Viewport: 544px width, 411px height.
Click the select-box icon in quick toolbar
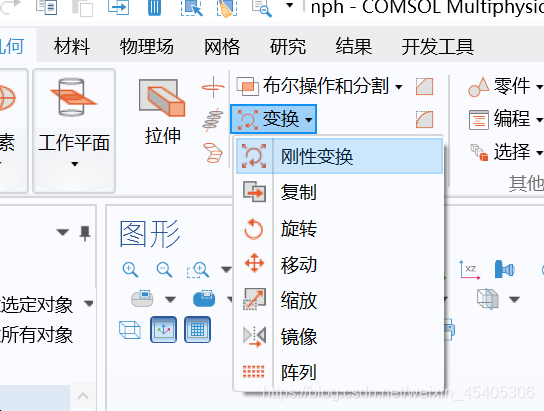click(192, 8)
